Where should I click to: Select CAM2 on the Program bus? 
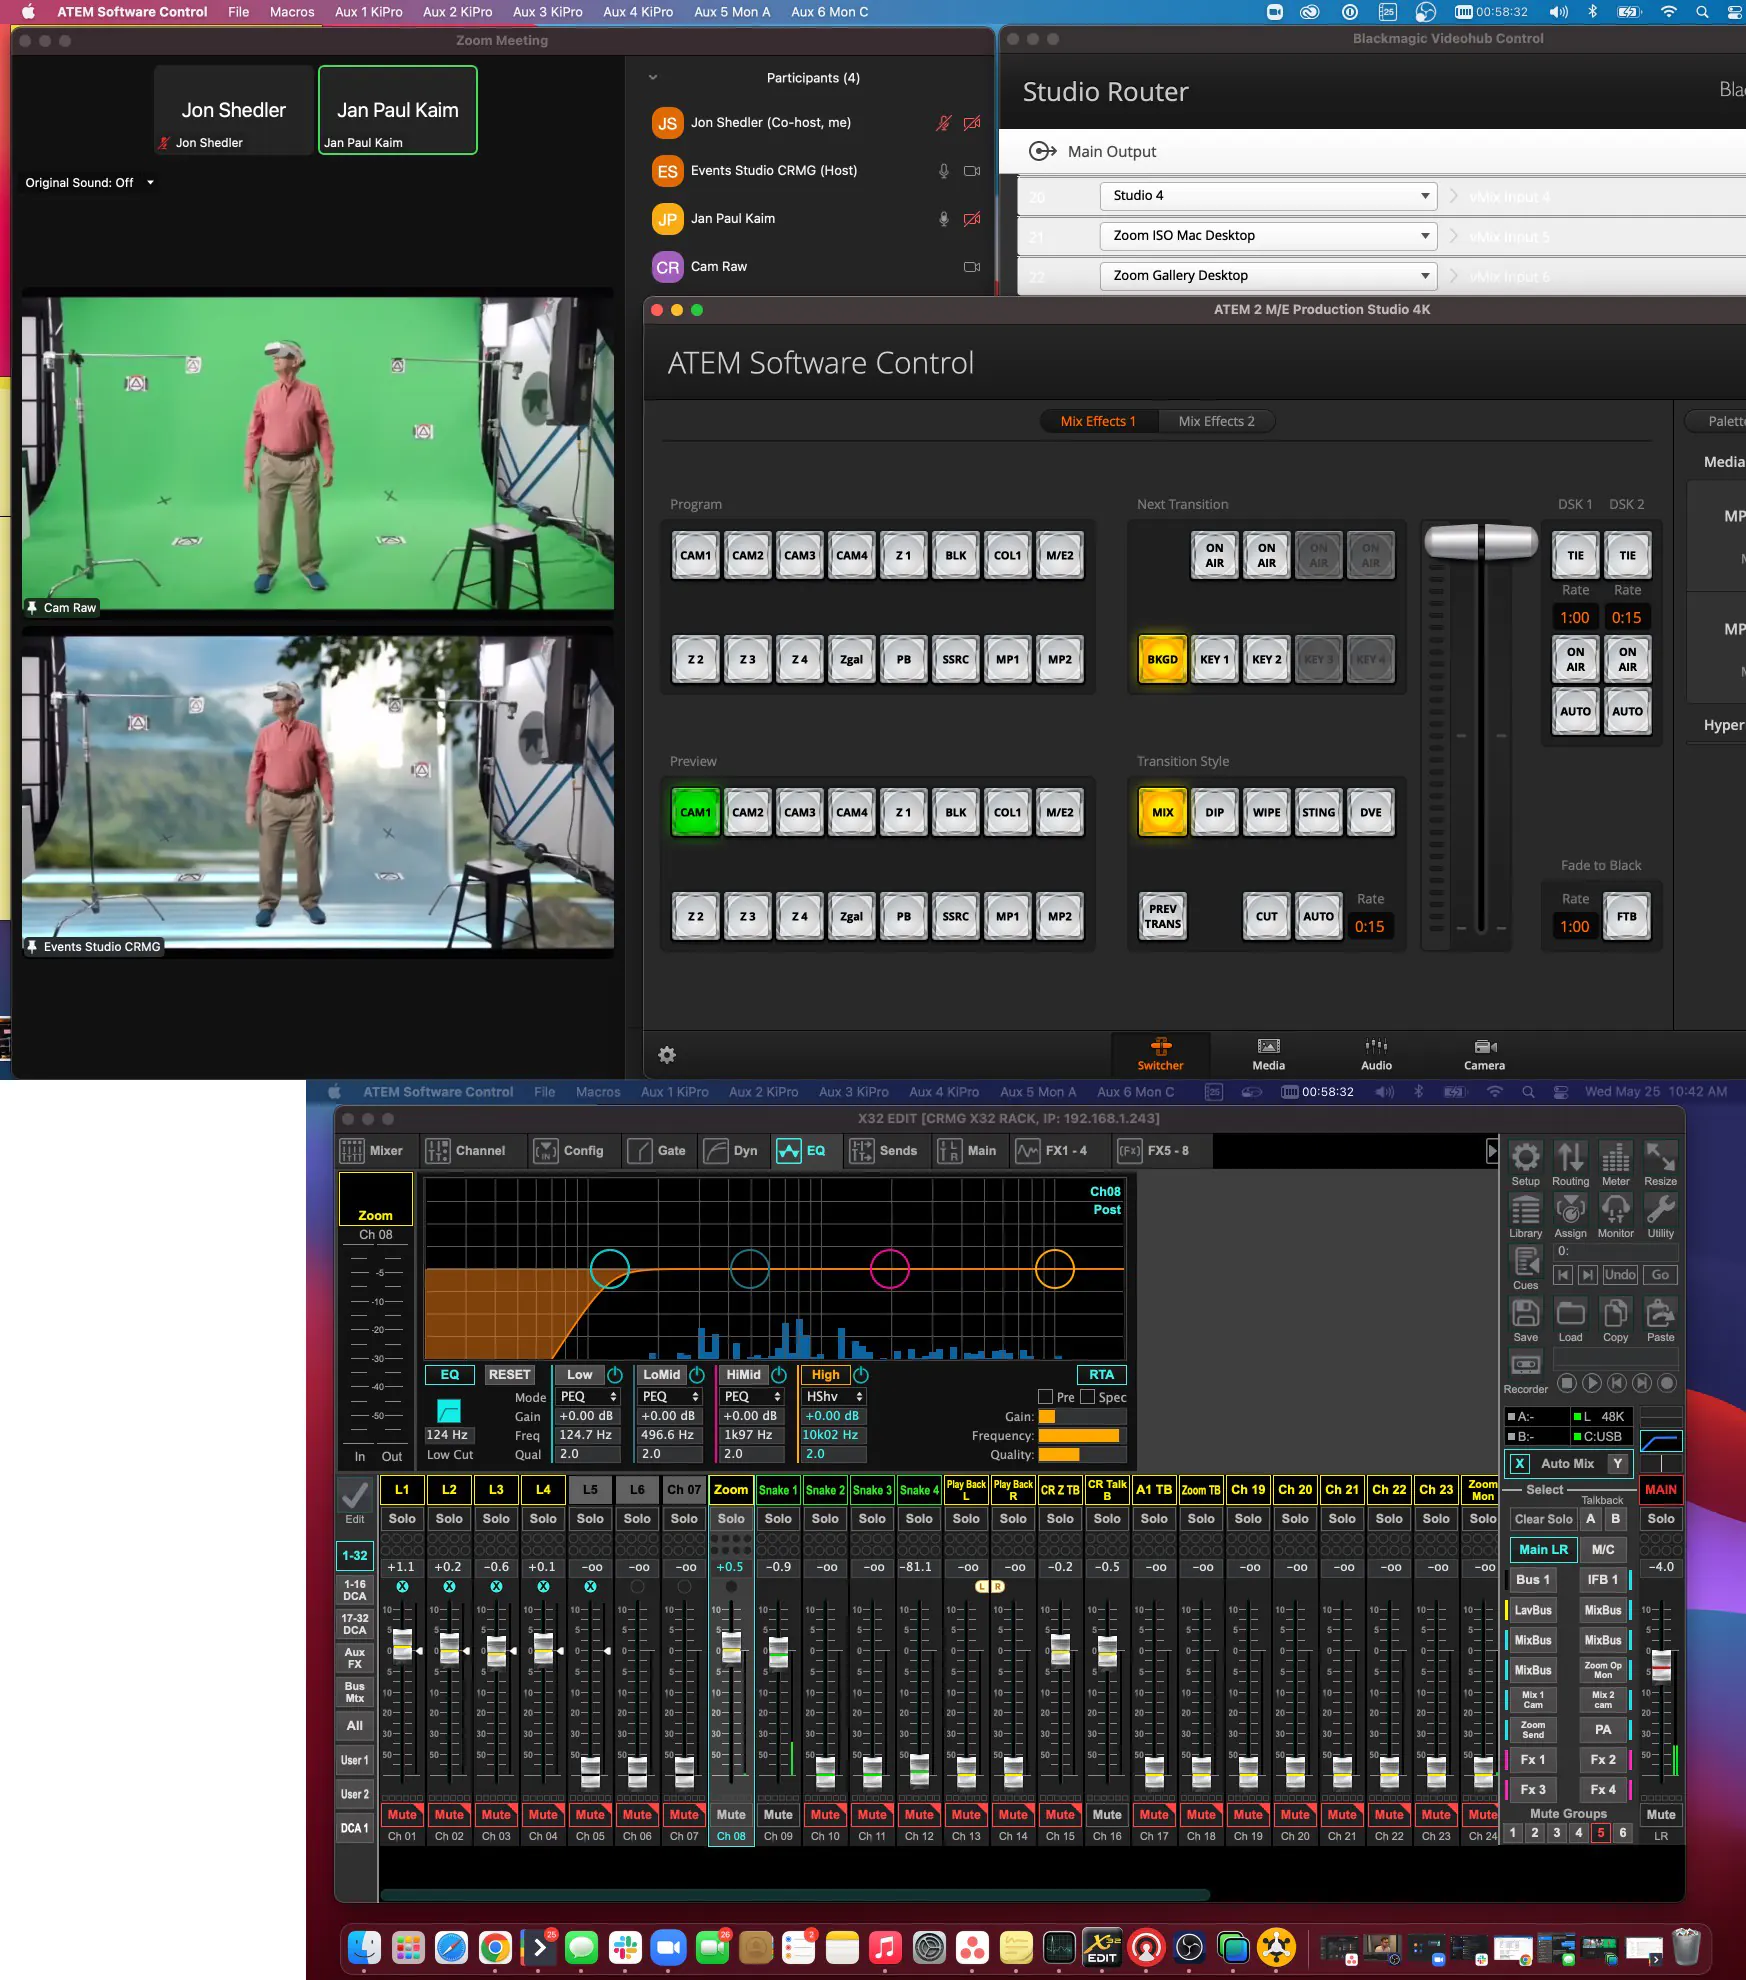(x=747, y=556)
